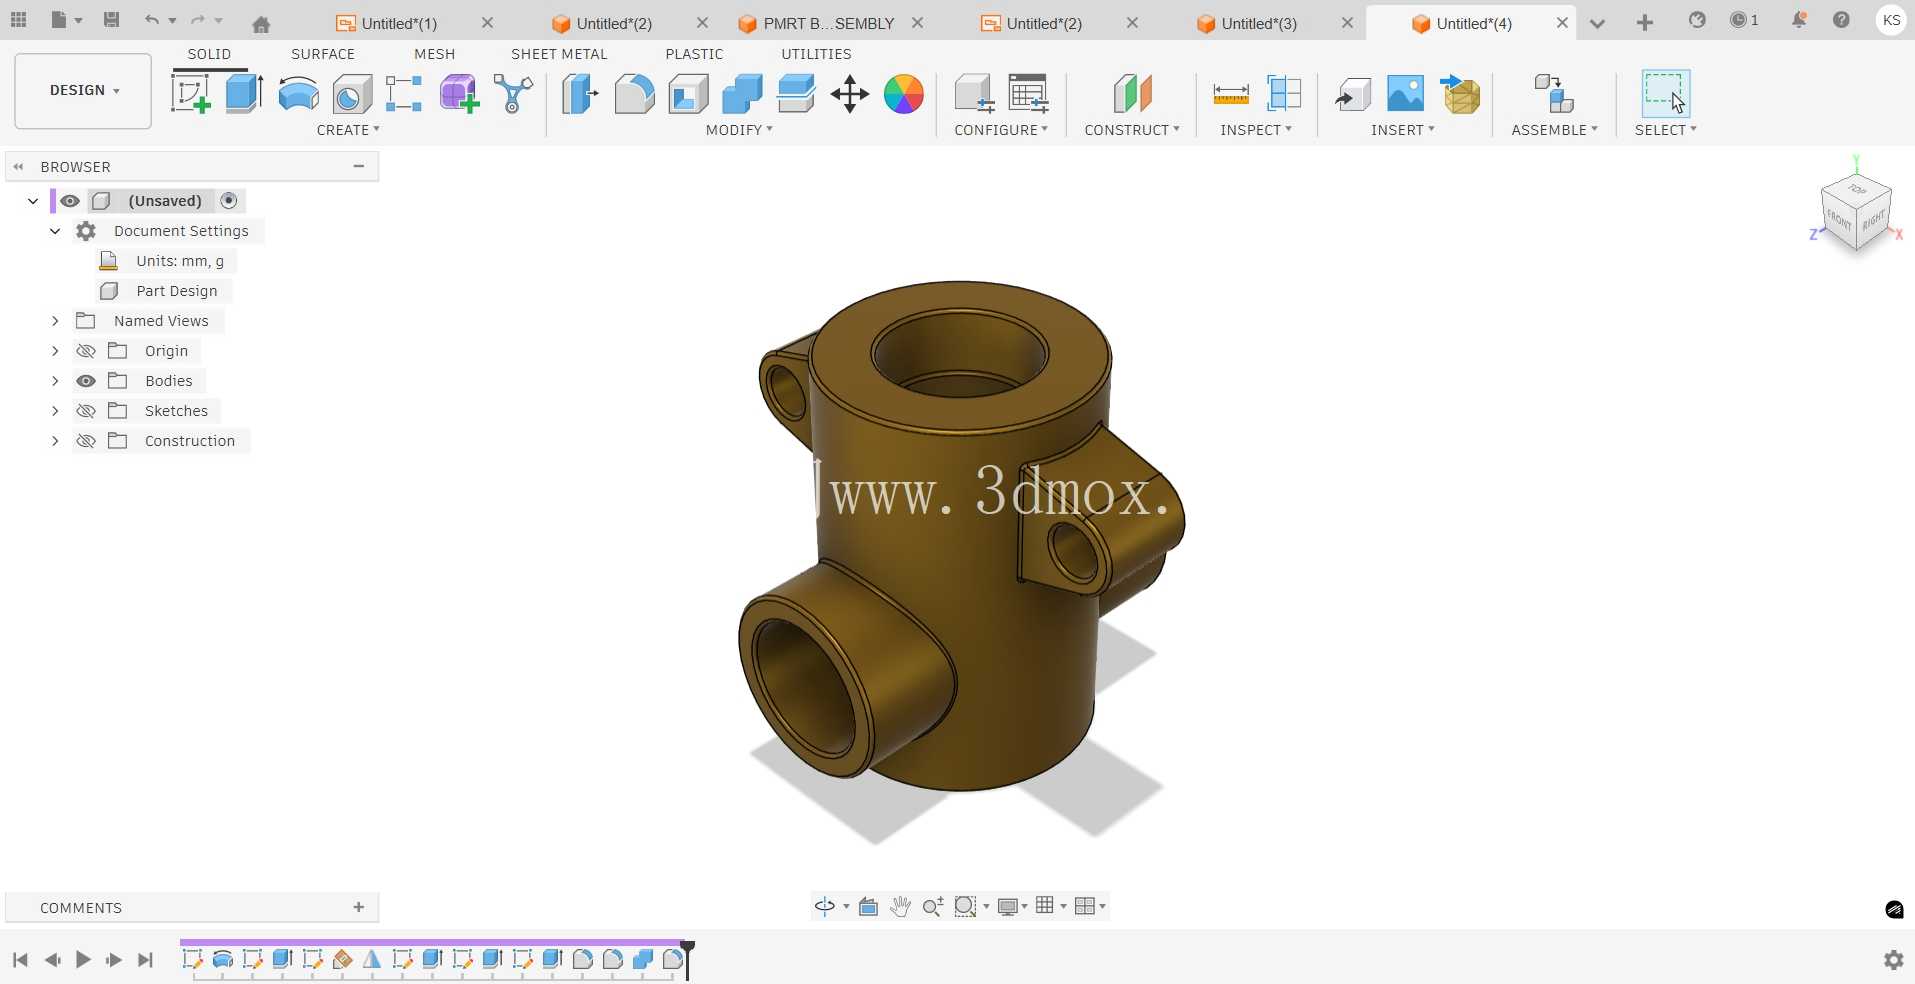Screen dimensions: 1915x984
Task: Switch to the PLASTIC tab
Action: (694, 54)
